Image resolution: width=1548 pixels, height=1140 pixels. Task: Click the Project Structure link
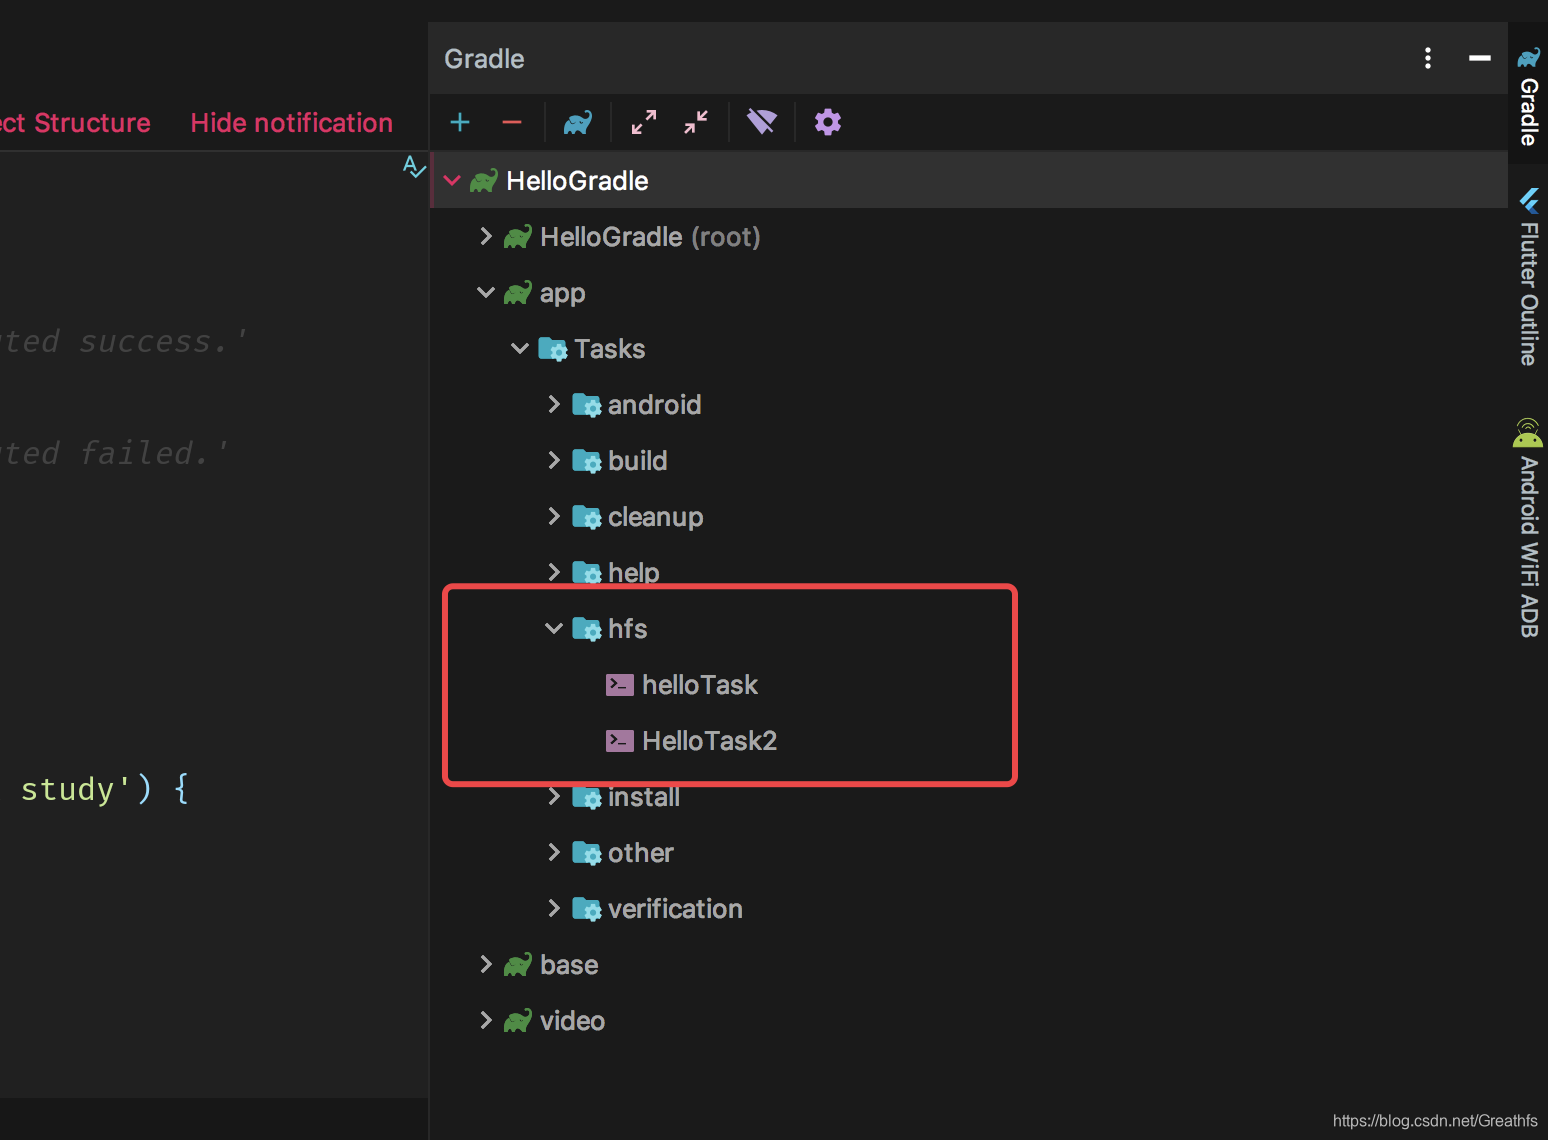[x=75, y=123]
